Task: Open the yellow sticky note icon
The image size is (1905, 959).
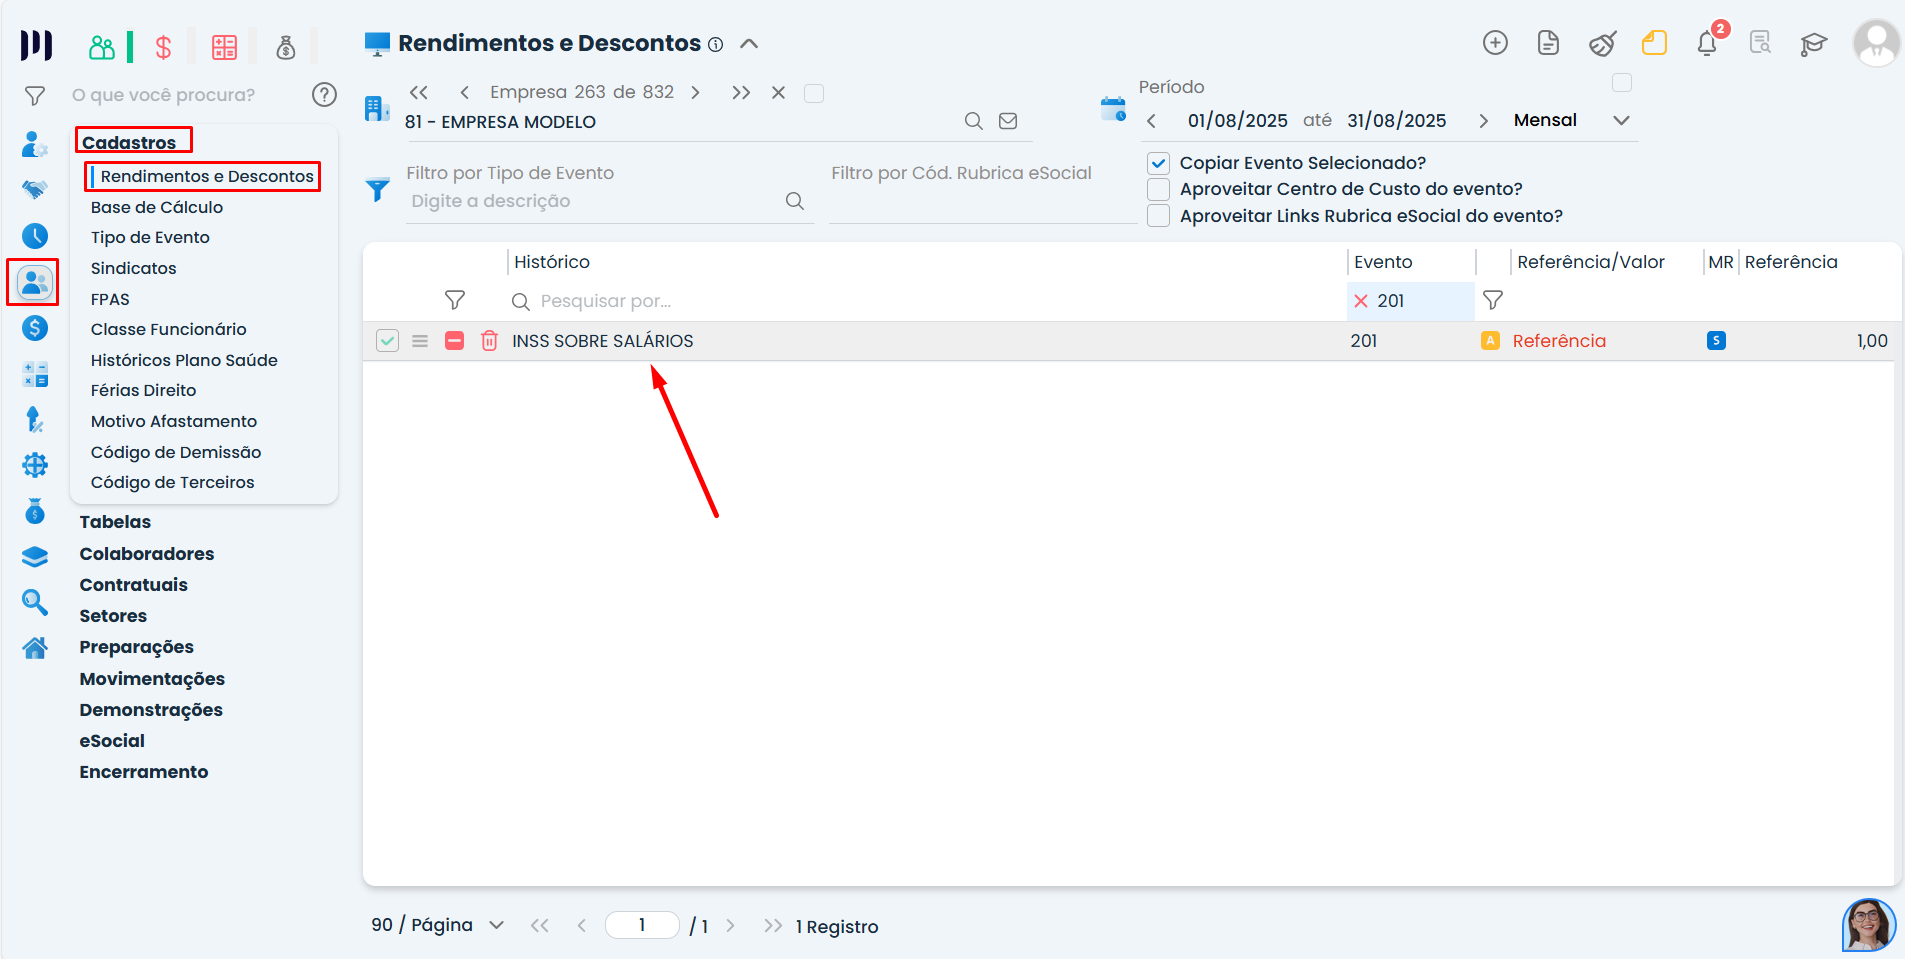Action: click(x=1654, y=42)
